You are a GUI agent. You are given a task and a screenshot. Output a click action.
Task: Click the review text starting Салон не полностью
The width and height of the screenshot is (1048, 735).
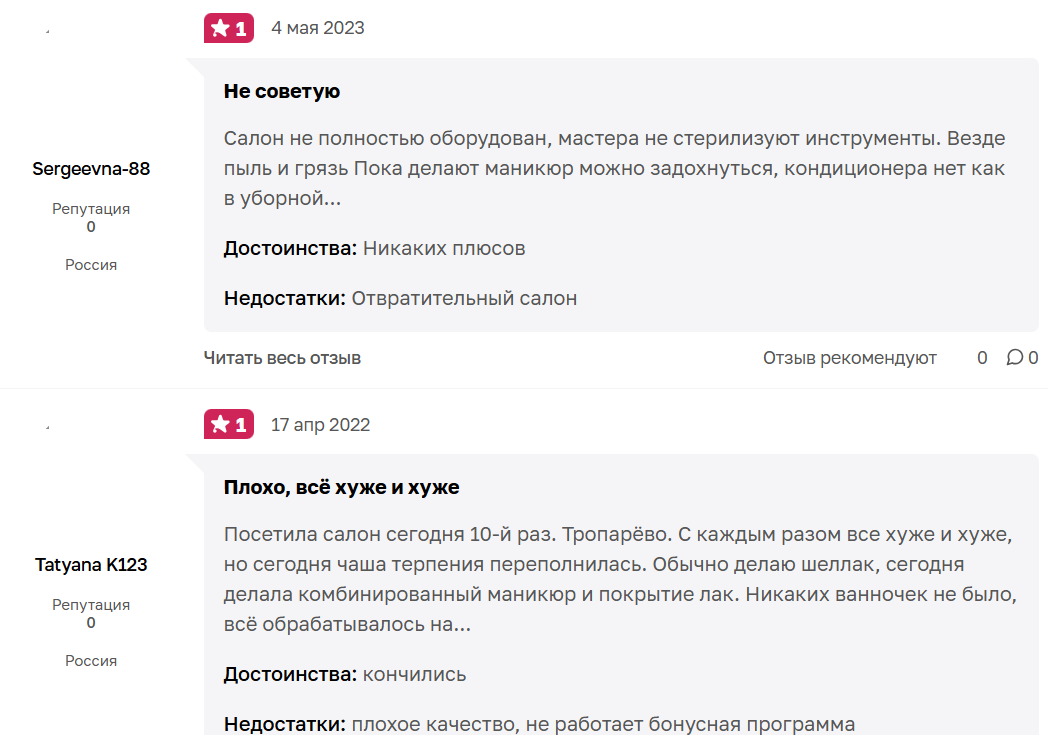point(615,168)
